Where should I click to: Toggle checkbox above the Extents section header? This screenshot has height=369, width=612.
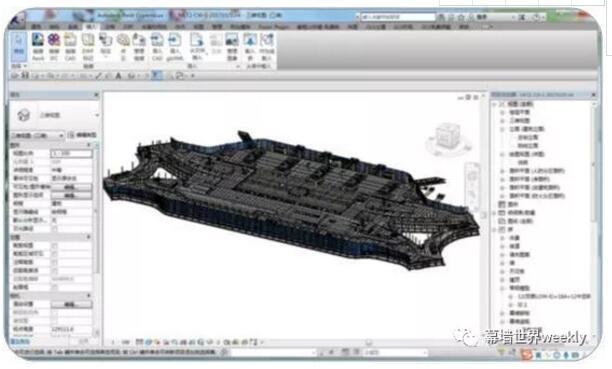[x=54, y=228]
